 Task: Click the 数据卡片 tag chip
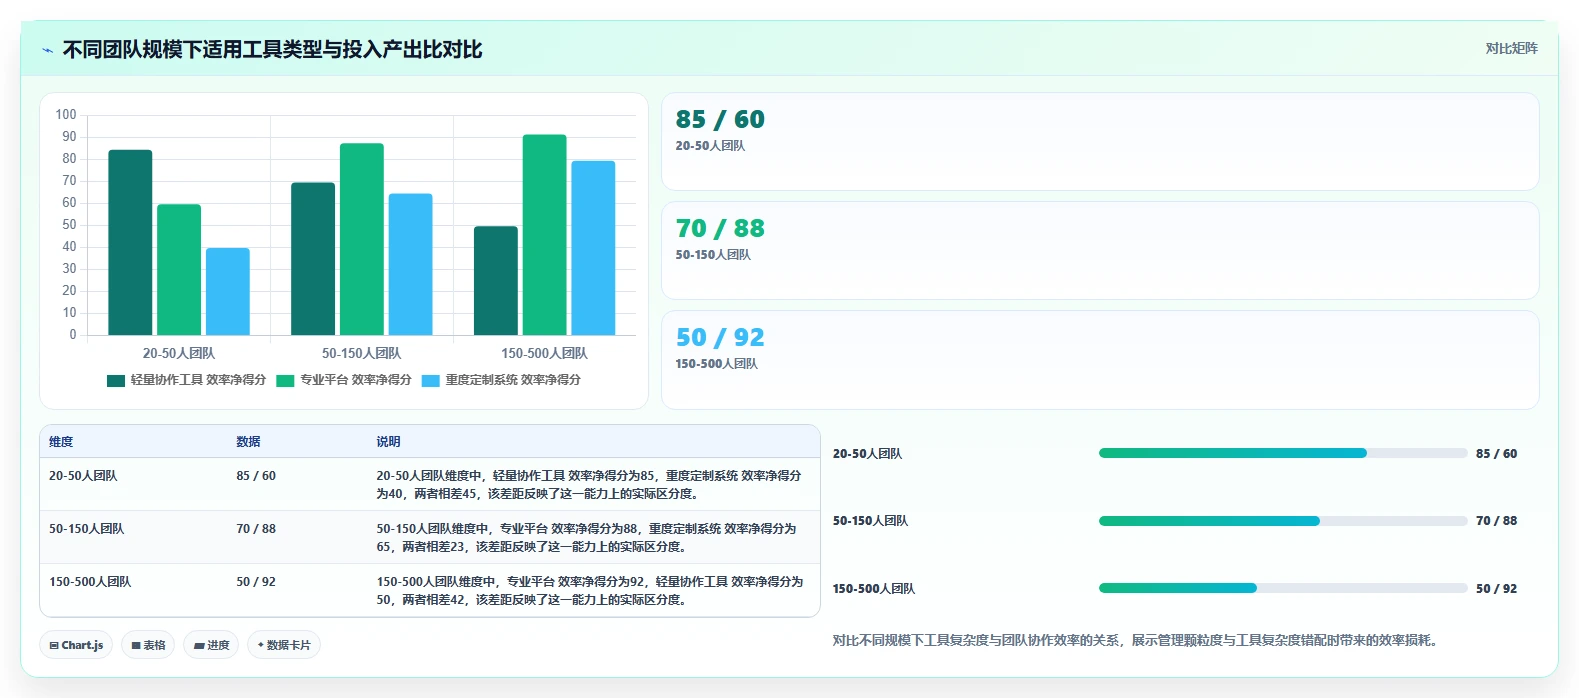coord(284,645)
